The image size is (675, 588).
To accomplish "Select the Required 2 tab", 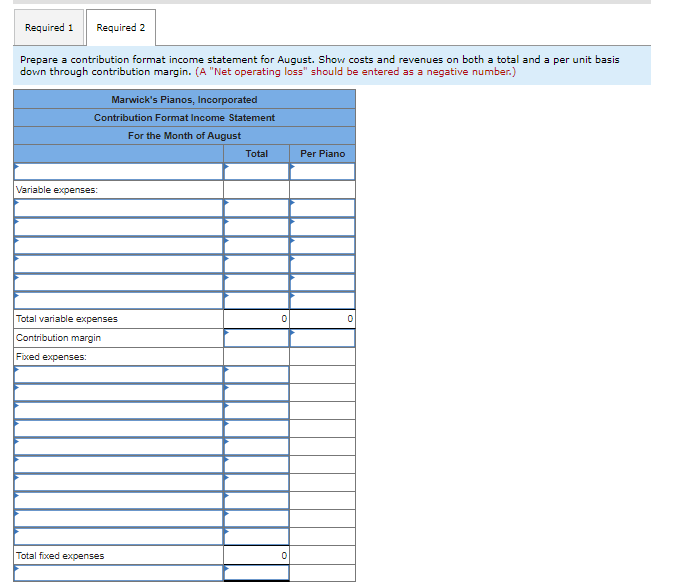I will tap(121, 28).
